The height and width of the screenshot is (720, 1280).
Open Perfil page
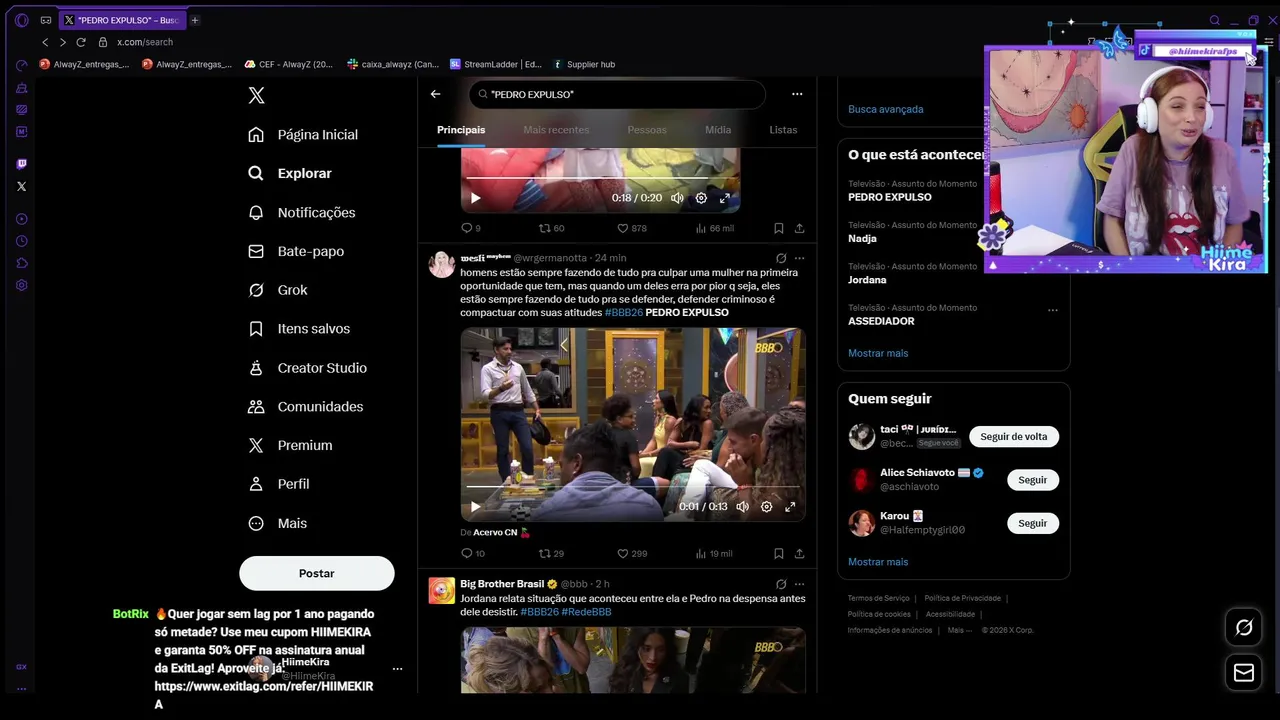click(x=279, y=484)
